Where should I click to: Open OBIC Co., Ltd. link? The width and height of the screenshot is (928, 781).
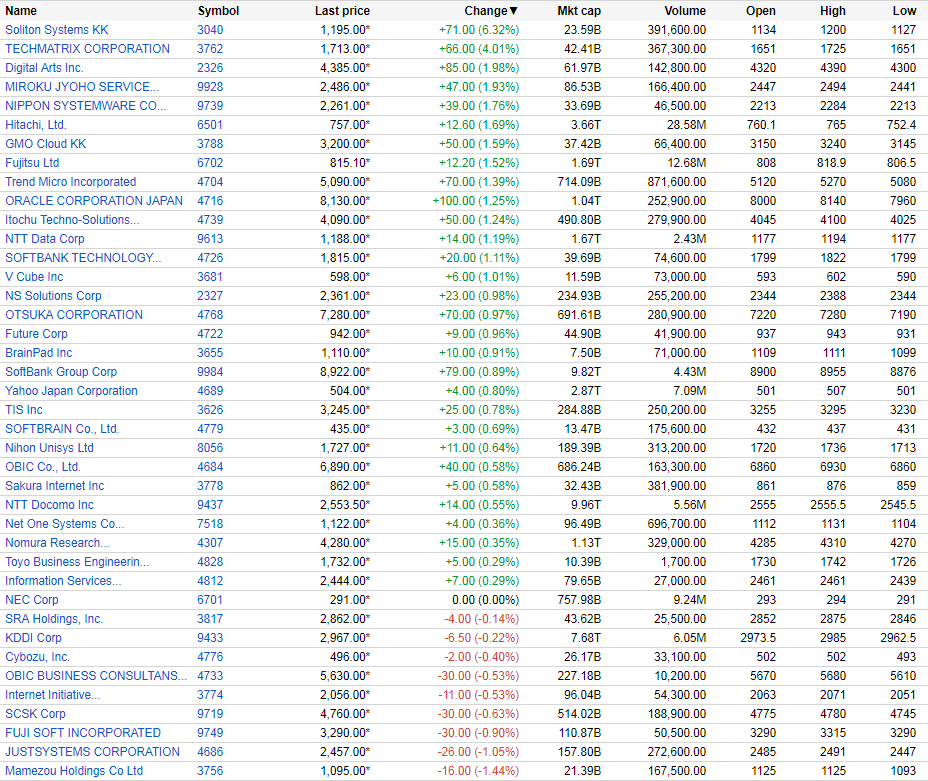[43, 466]
